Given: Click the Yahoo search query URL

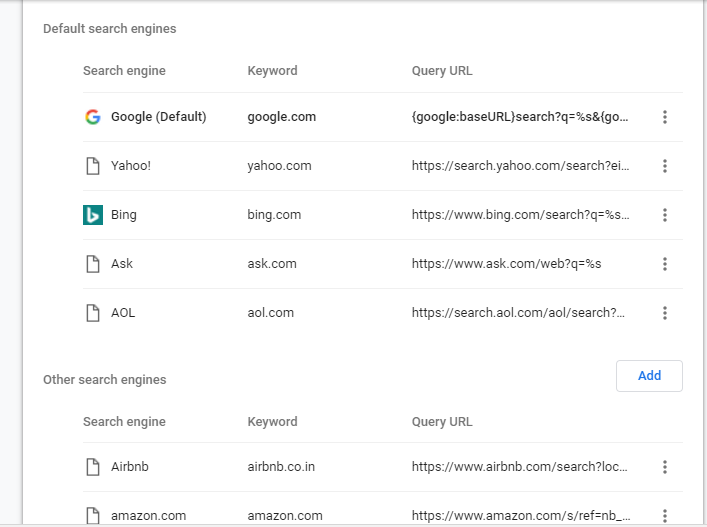Looking at the screenshot, I should (520, 166).
